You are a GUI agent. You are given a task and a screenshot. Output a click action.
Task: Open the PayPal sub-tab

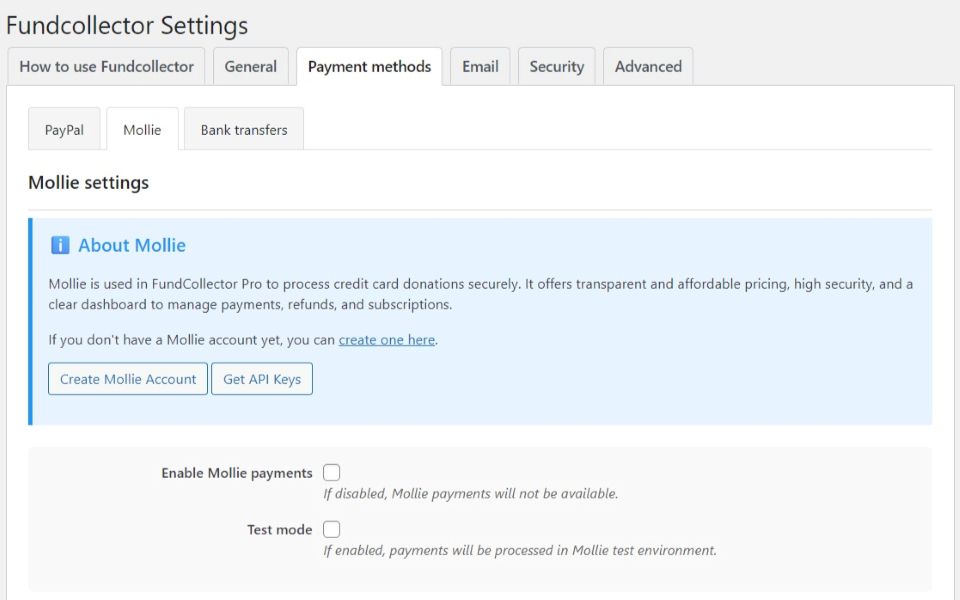click(64, 130)
